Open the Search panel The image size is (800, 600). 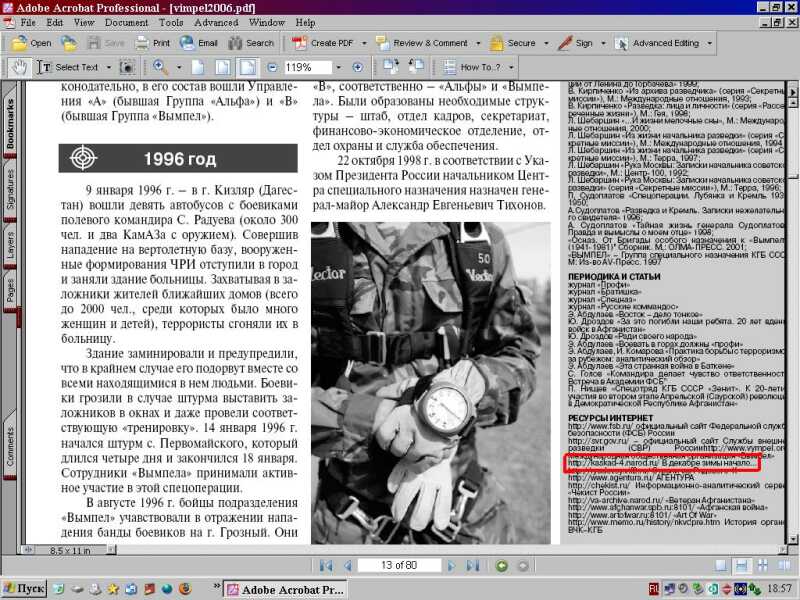pos(250,43)
